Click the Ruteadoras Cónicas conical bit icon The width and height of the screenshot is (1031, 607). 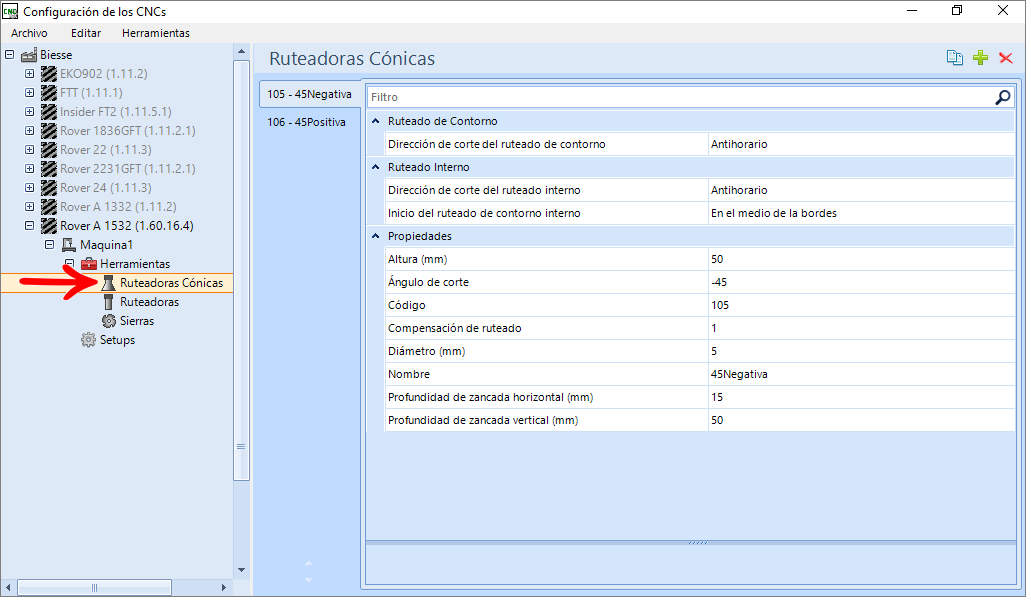pos(109,284)
